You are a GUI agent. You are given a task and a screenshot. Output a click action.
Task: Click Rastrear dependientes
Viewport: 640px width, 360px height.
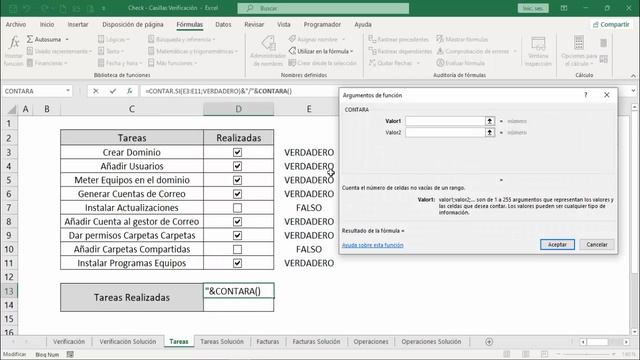tap(400, 51)
